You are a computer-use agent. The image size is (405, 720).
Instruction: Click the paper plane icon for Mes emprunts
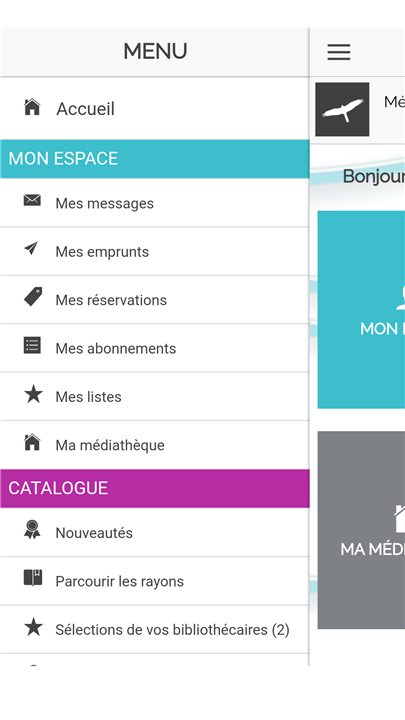(x=31, y=248)
